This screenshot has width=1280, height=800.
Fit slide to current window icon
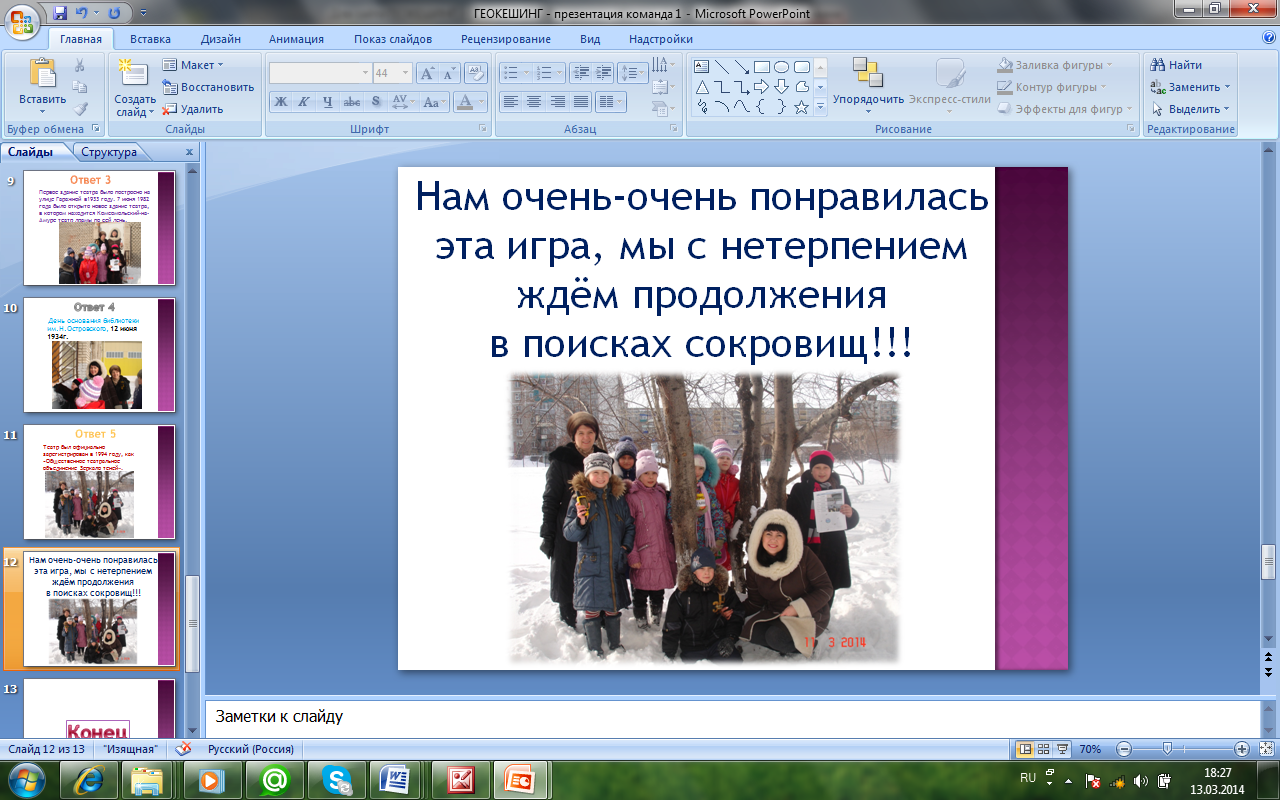coord(1266,748)
